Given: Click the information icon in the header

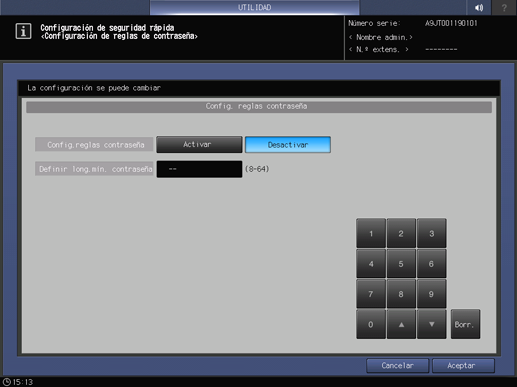Looking at the screenshot, I should (x=23, y=31).
